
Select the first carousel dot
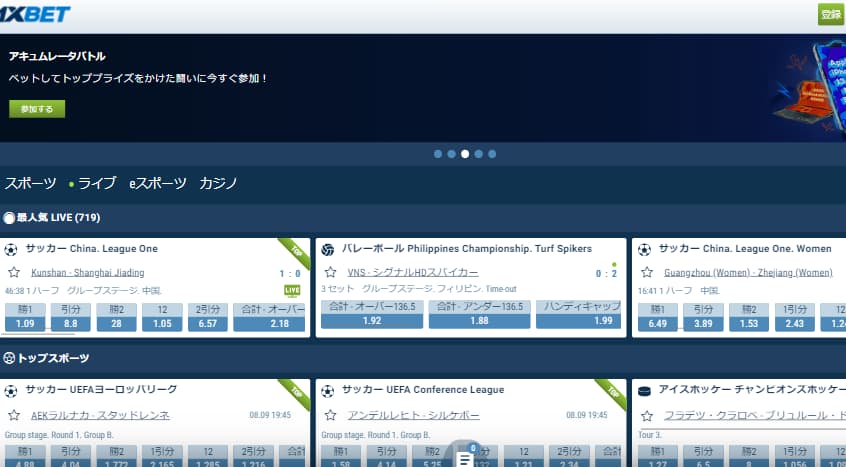tap(438, 154)
